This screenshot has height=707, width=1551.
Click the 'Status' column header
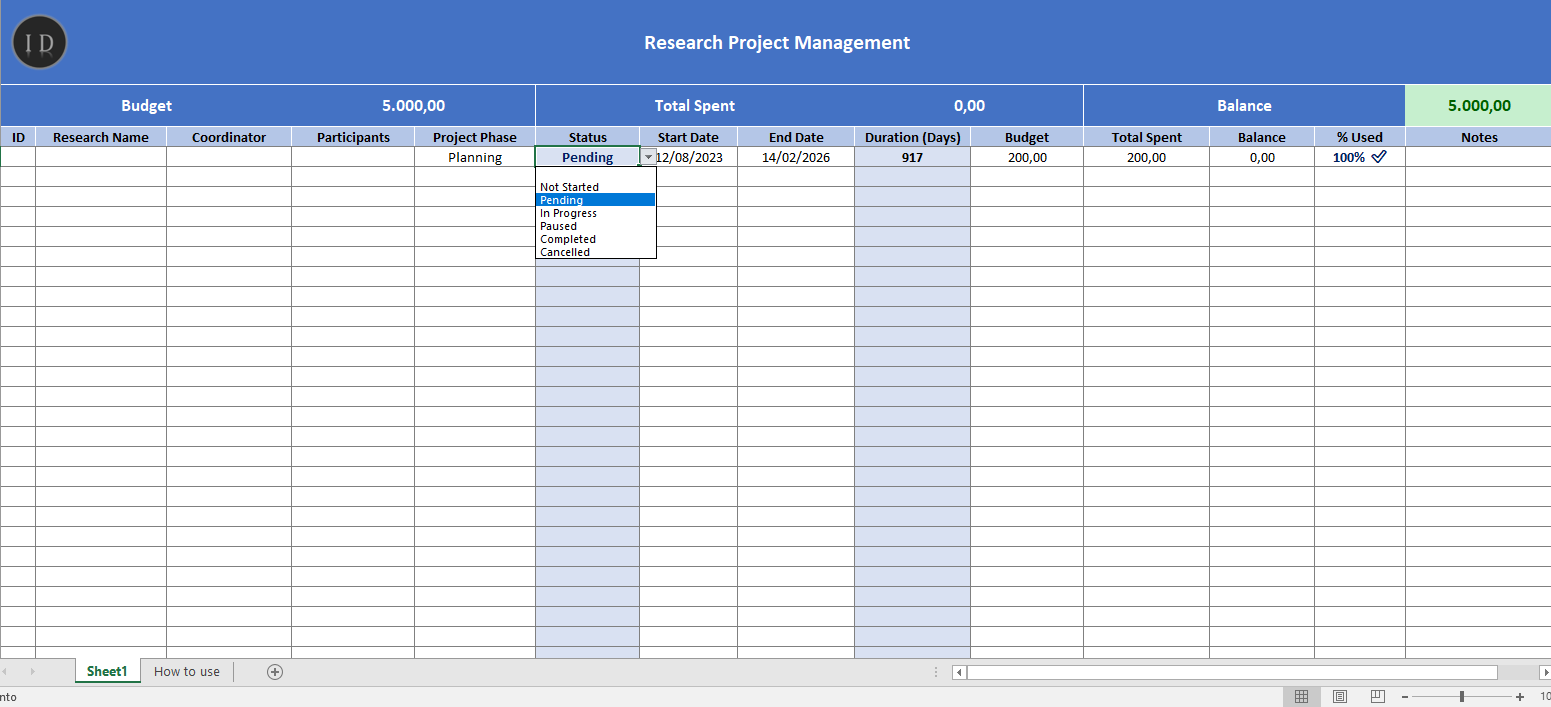pos(587,137)
